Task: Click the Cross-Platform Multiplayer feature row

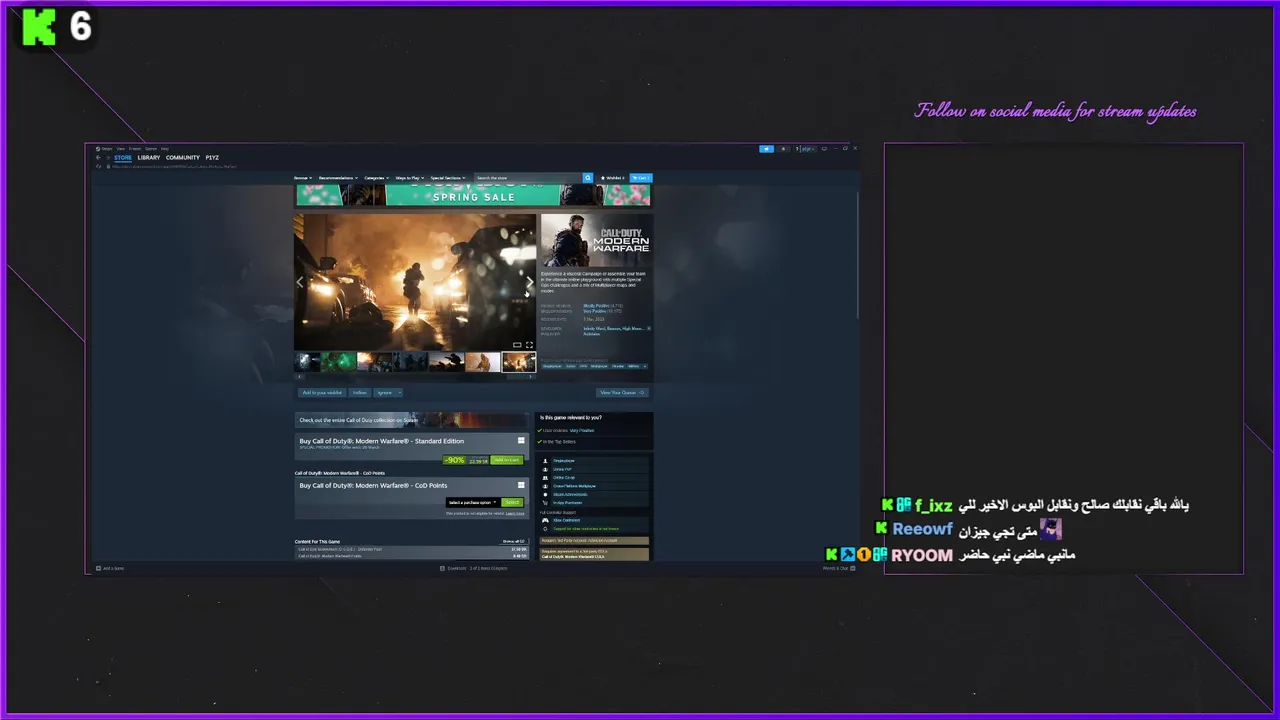Action: pyautogui.click(x=594, y=486)
